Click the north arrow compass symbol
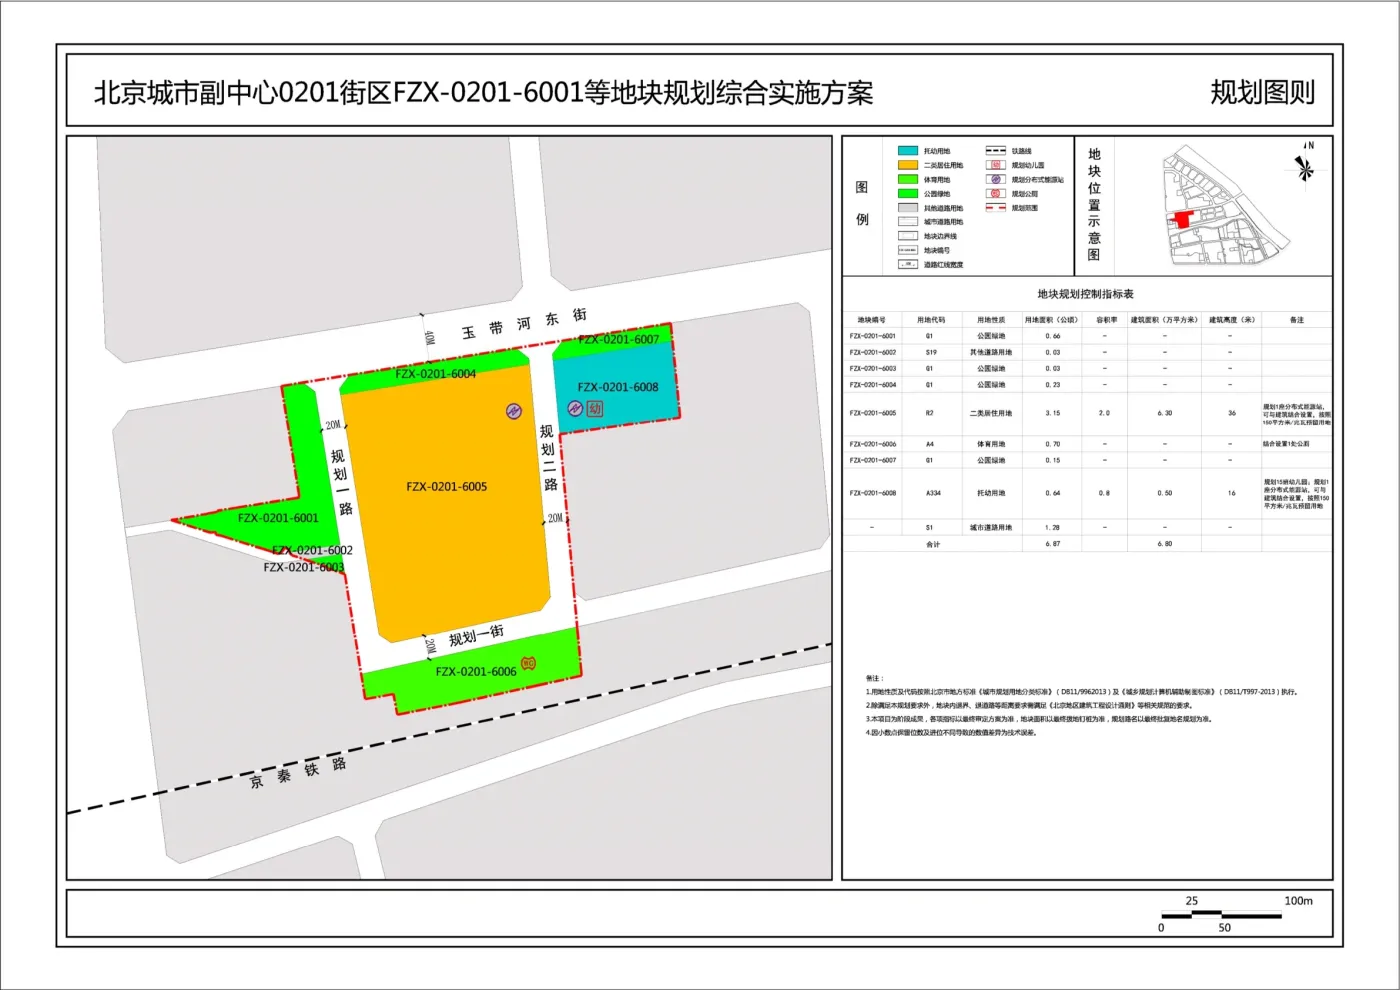This screenshot has width=1400, height=990. pos(1305,164)
